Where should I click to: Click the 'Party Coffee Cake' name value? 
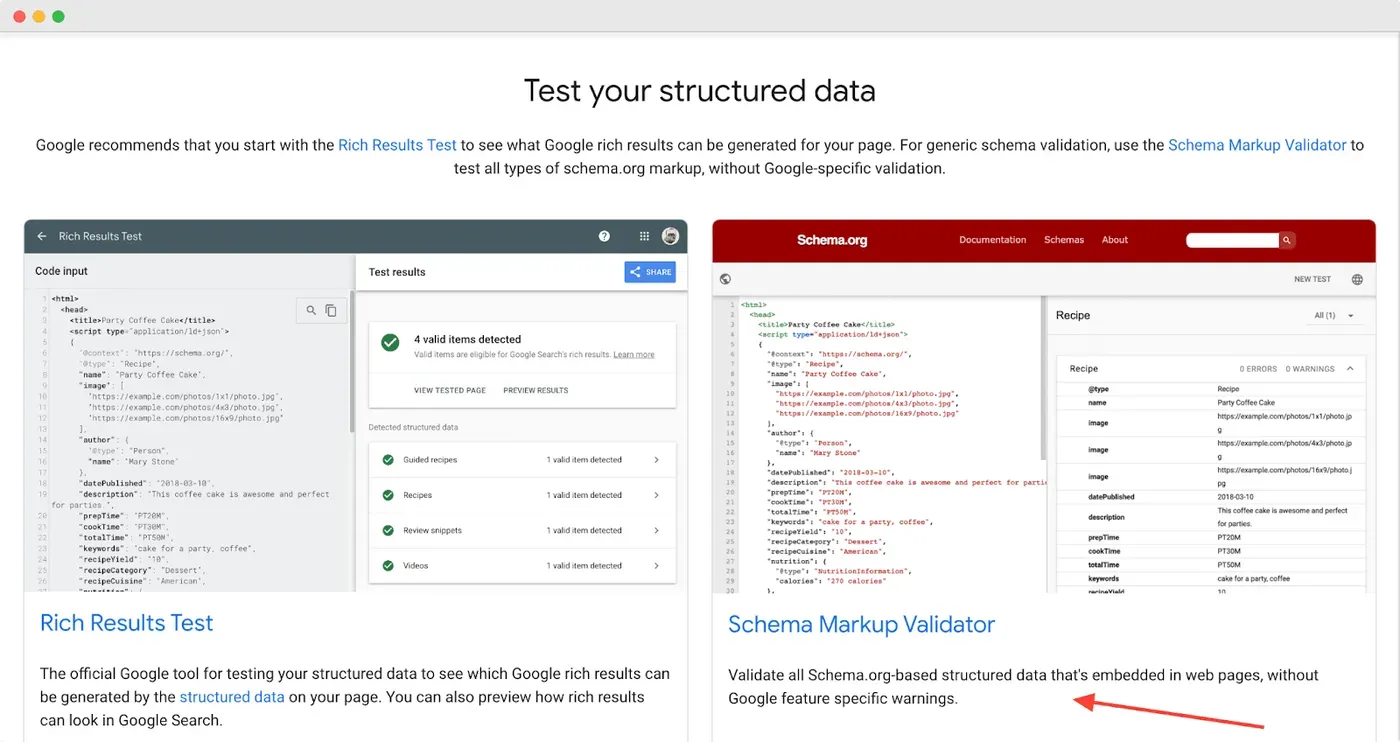[1246, 403]
